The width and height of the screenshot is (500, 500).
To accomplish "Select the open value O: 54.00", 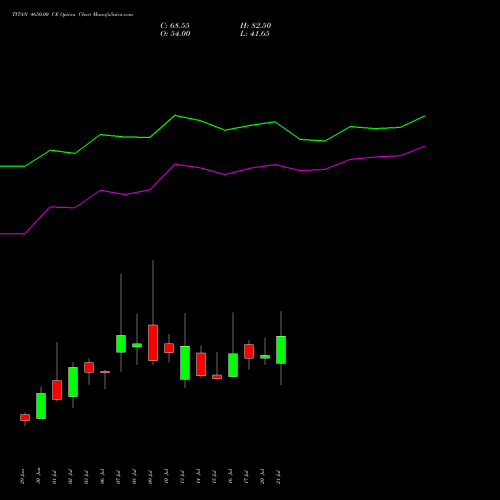I will 175,34.
